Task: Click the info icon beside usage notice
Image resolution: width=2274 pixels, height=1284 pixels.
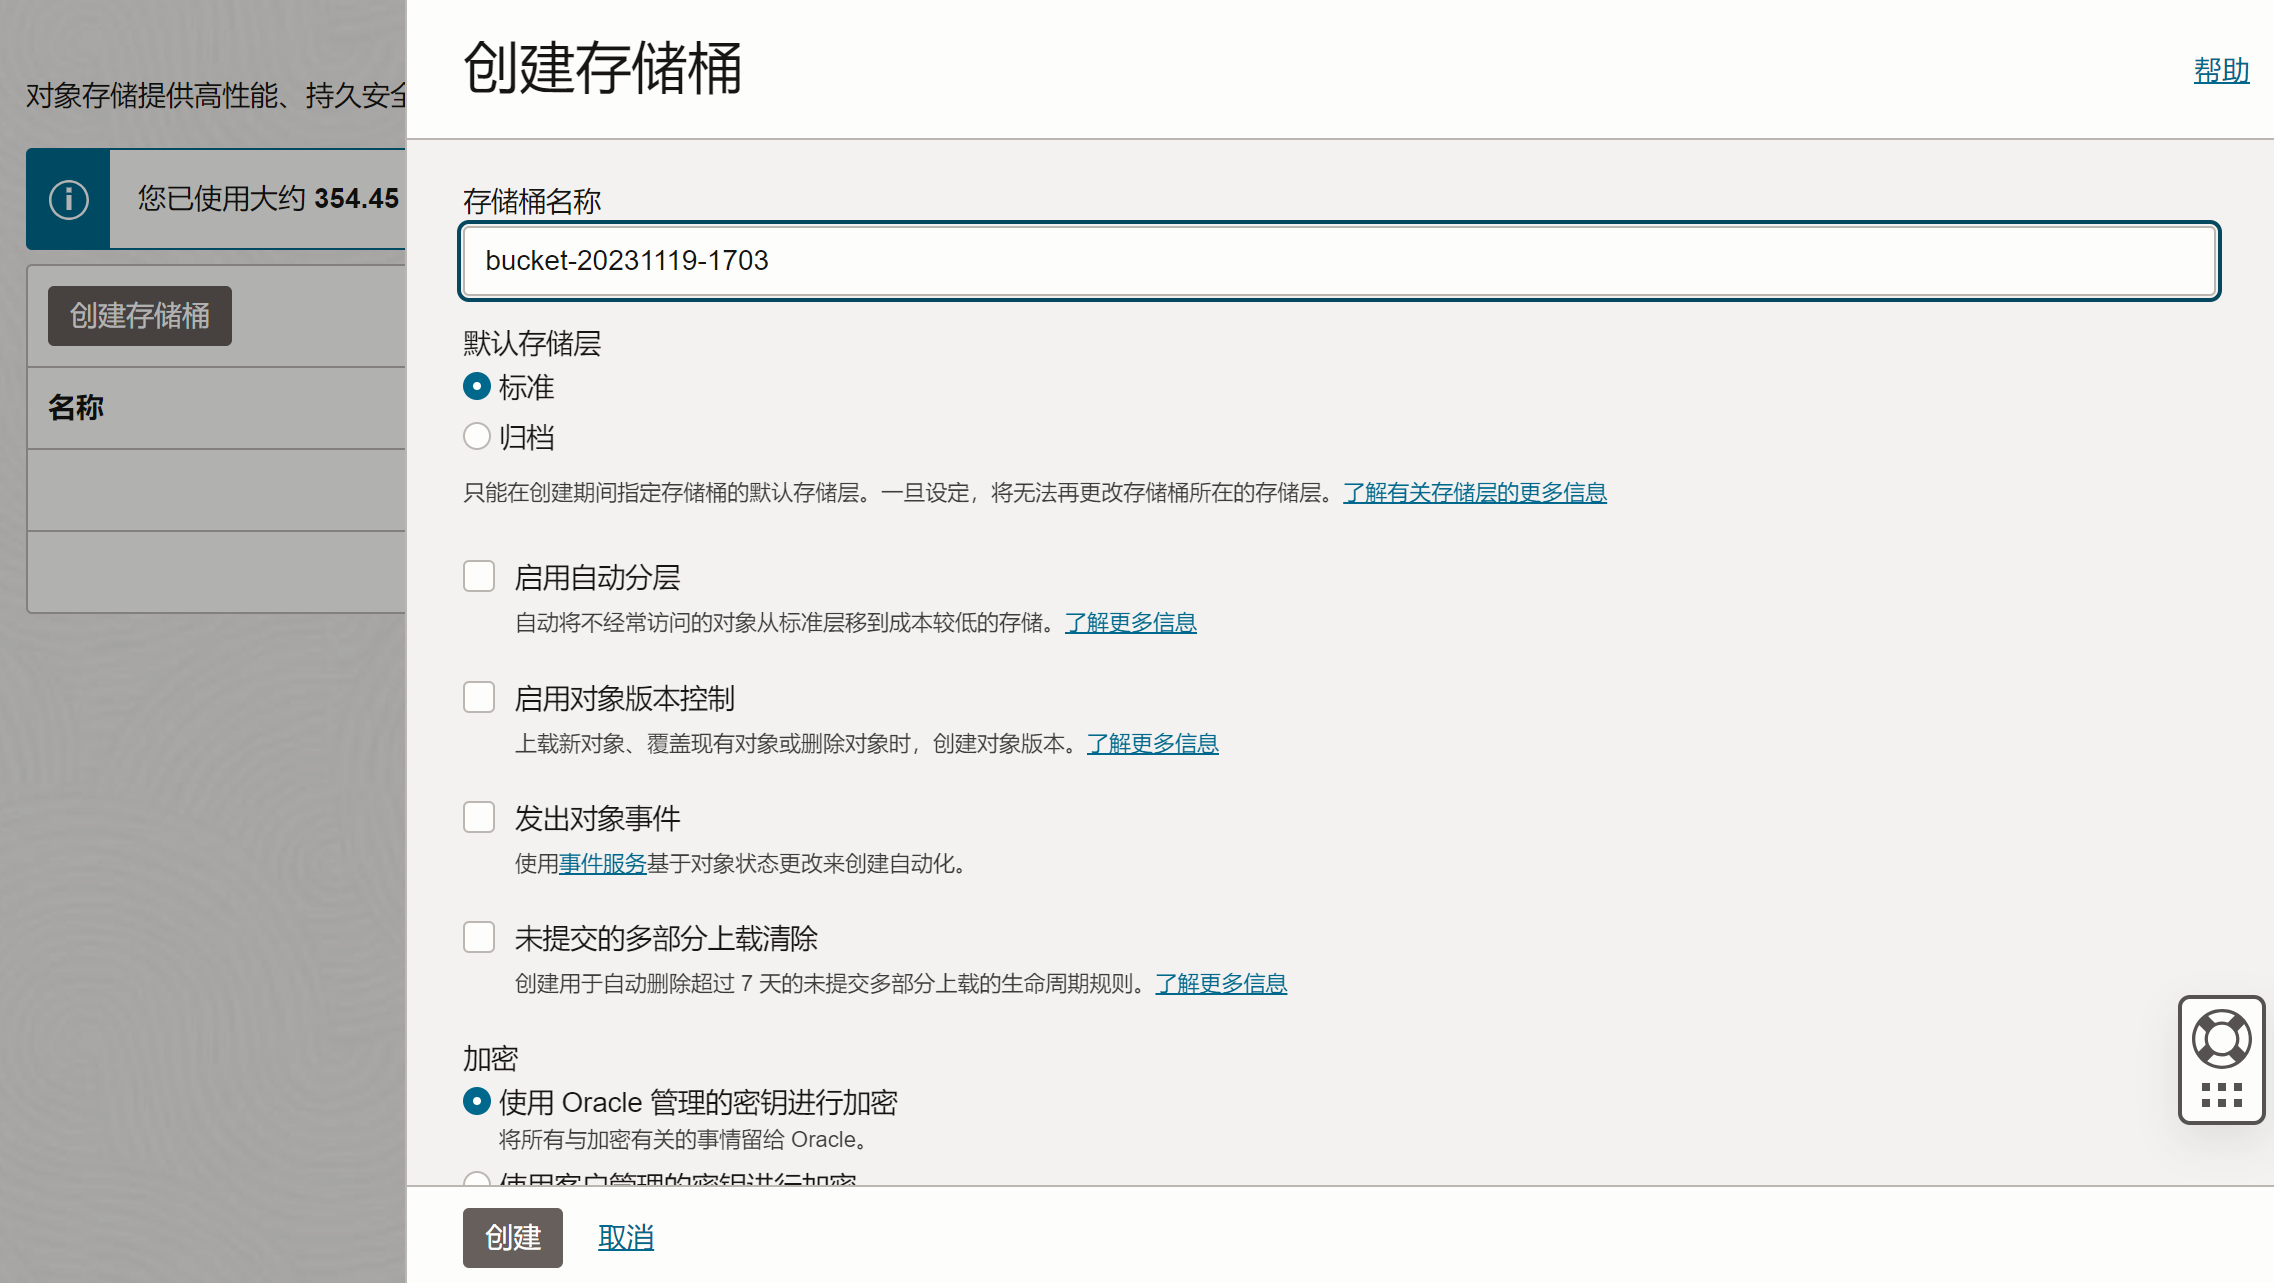Action: (x=68, y=199)
